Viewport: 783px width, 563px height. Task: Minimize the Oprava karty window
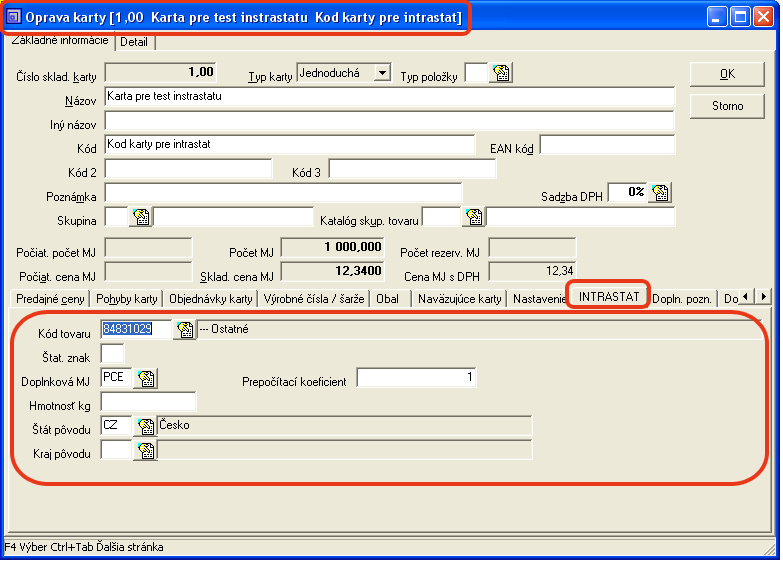tap(717, 17)
